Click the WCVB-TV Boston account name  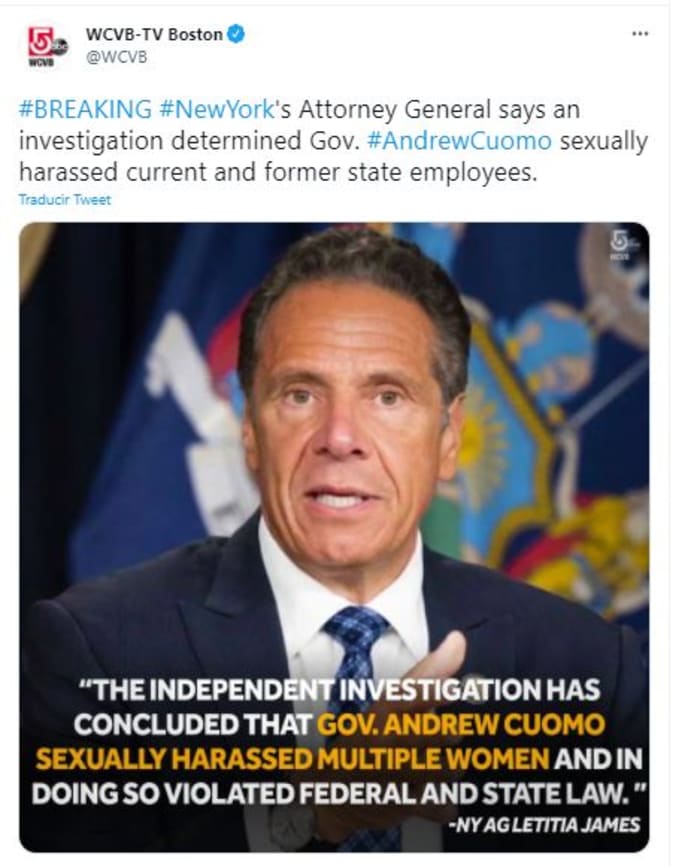coord(154,34)
